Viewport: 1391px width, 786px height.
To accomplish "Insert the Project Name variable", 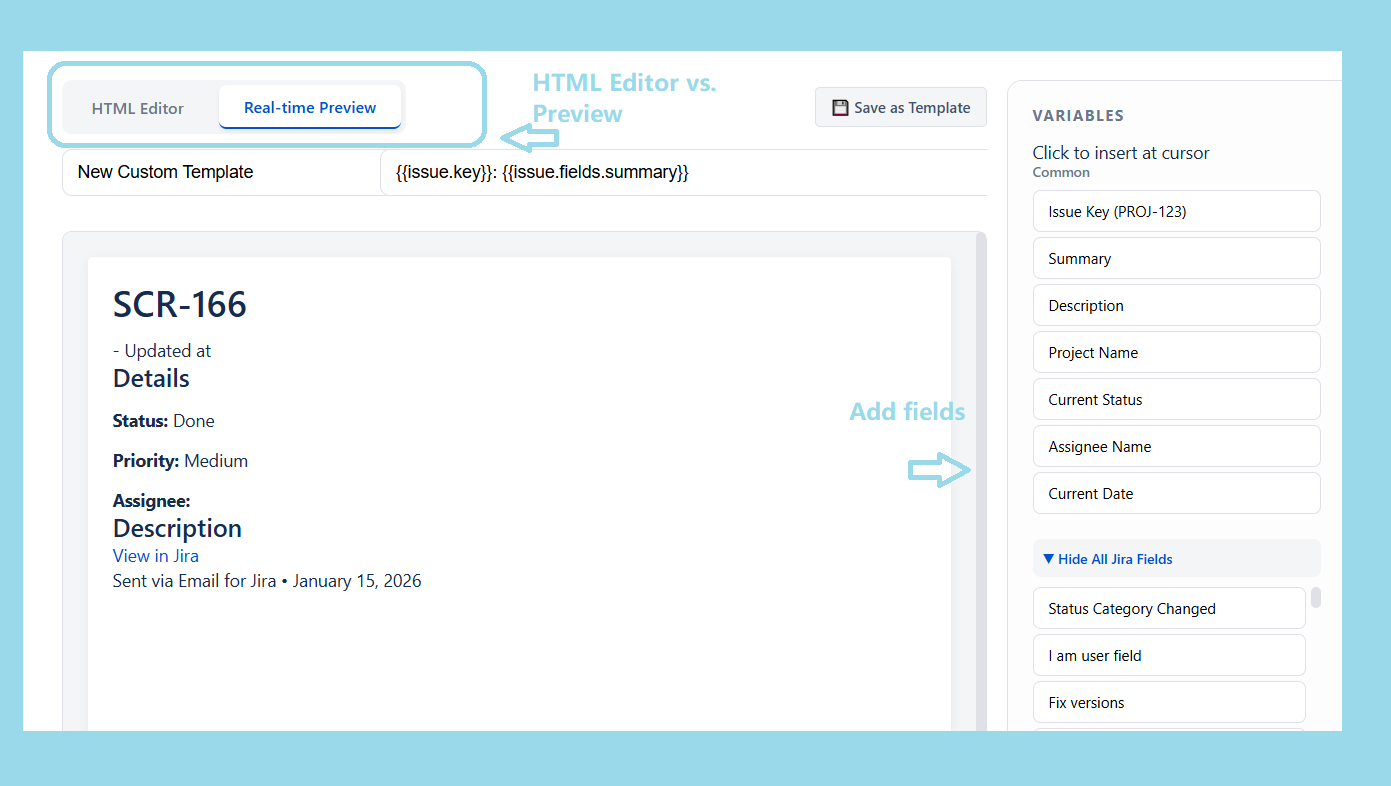I will click(x=1176, y=352).
